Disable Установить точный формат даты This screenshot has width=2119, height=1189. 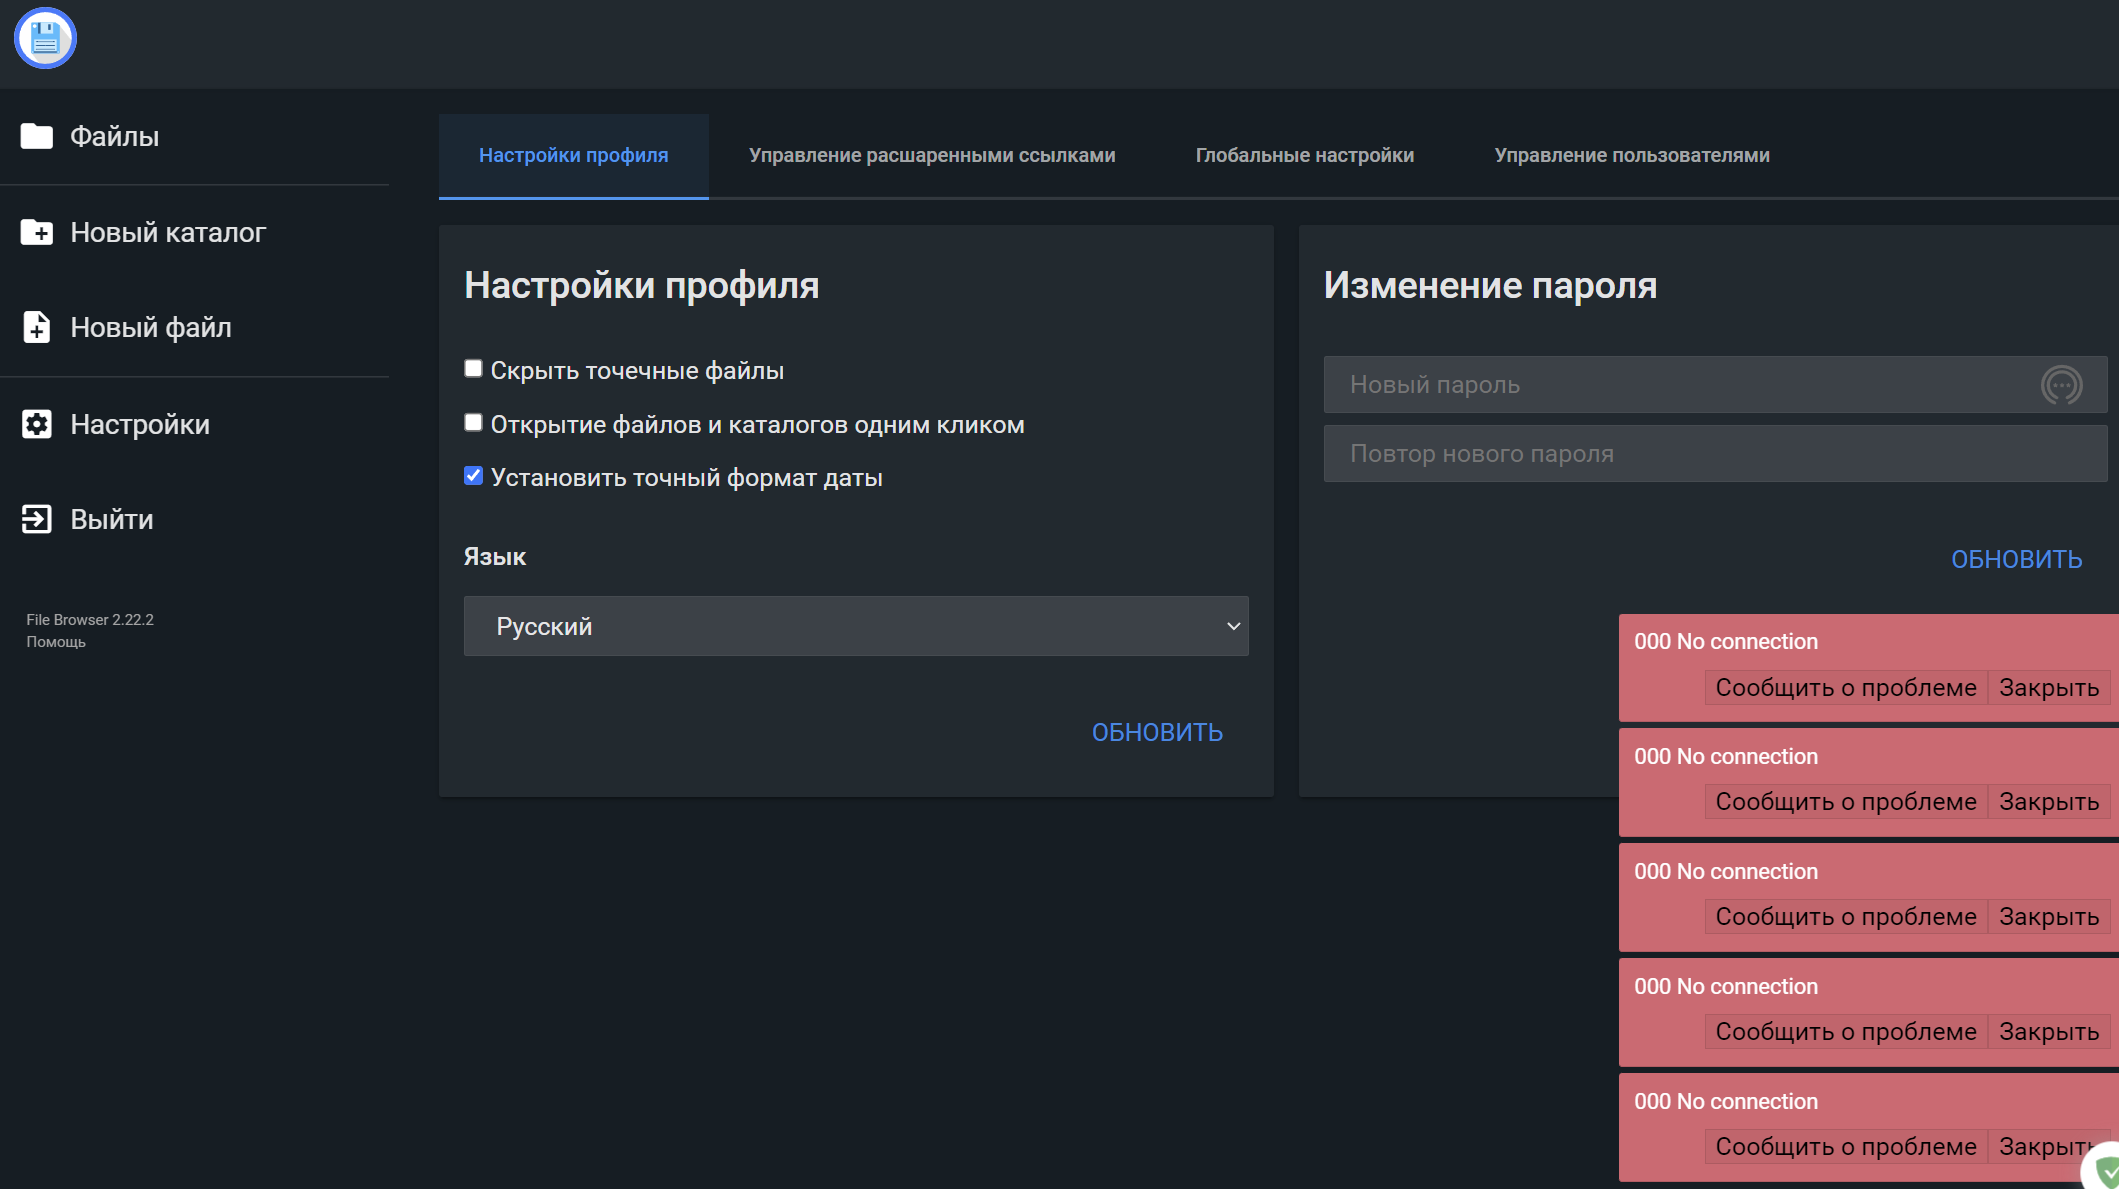click(x=472, y=475)
